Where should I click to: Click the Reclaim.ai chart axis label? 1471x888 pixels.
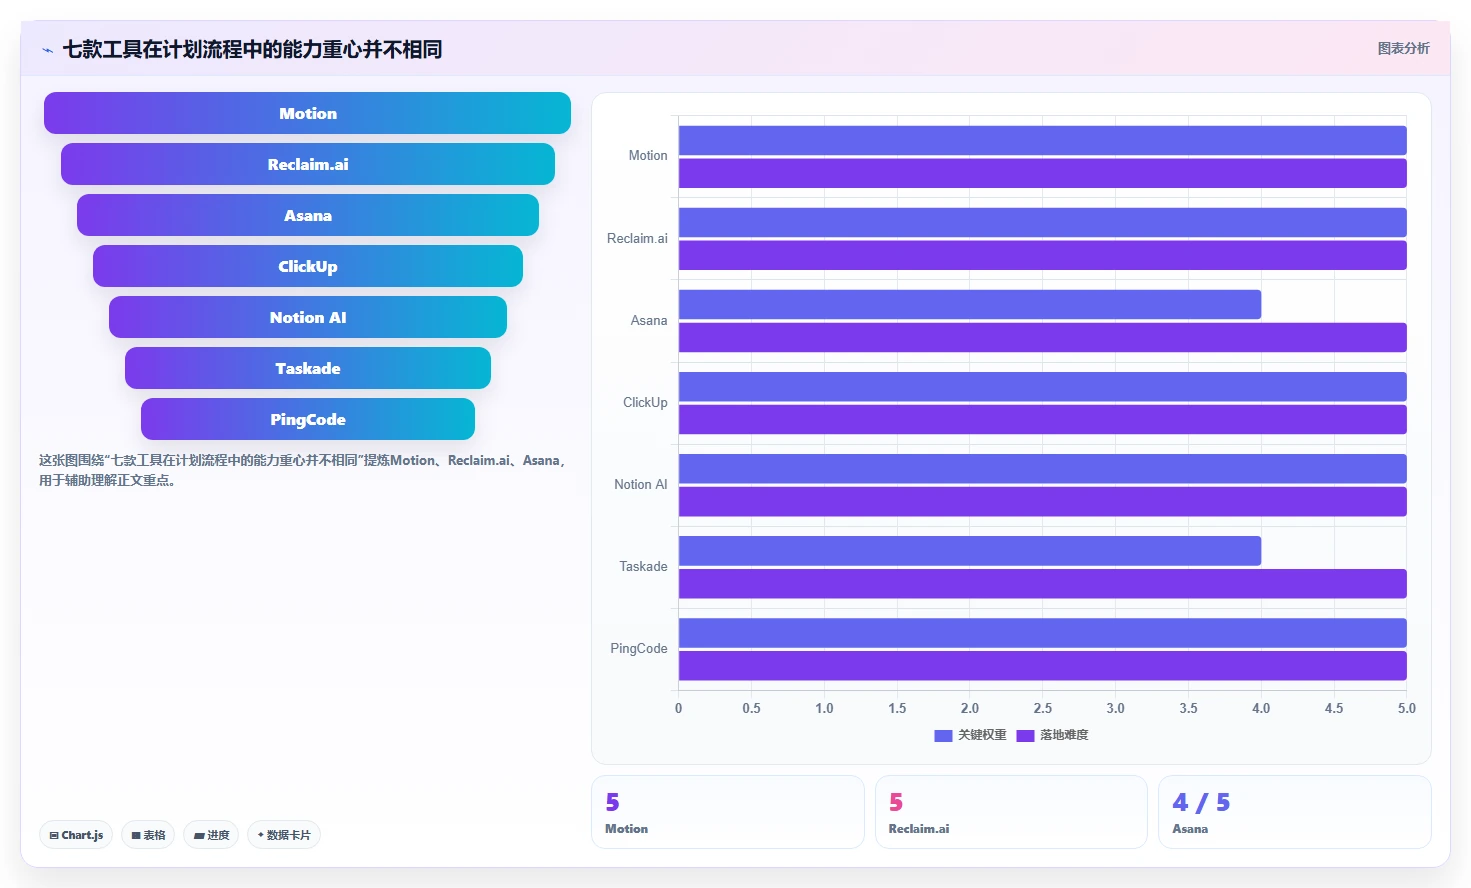tap(637, 238)
